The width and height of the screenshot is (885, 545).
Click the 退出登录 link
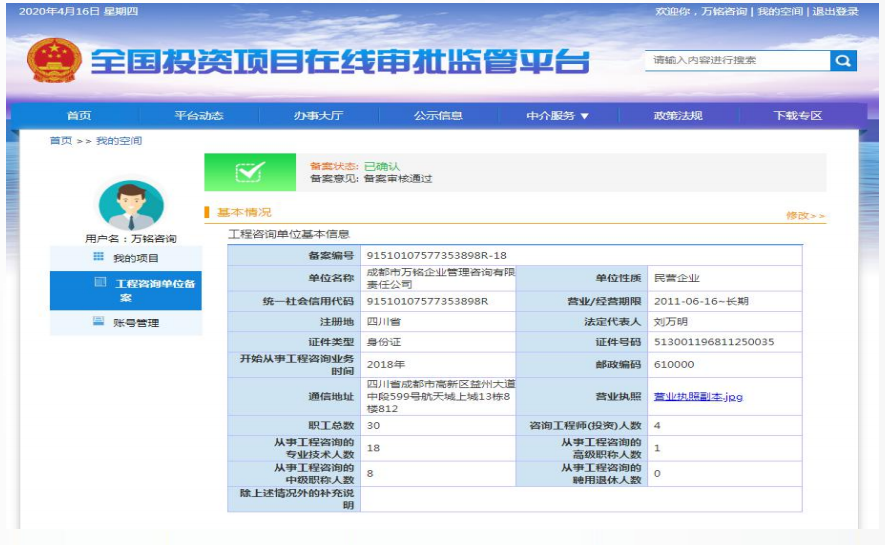click(835, 12)
